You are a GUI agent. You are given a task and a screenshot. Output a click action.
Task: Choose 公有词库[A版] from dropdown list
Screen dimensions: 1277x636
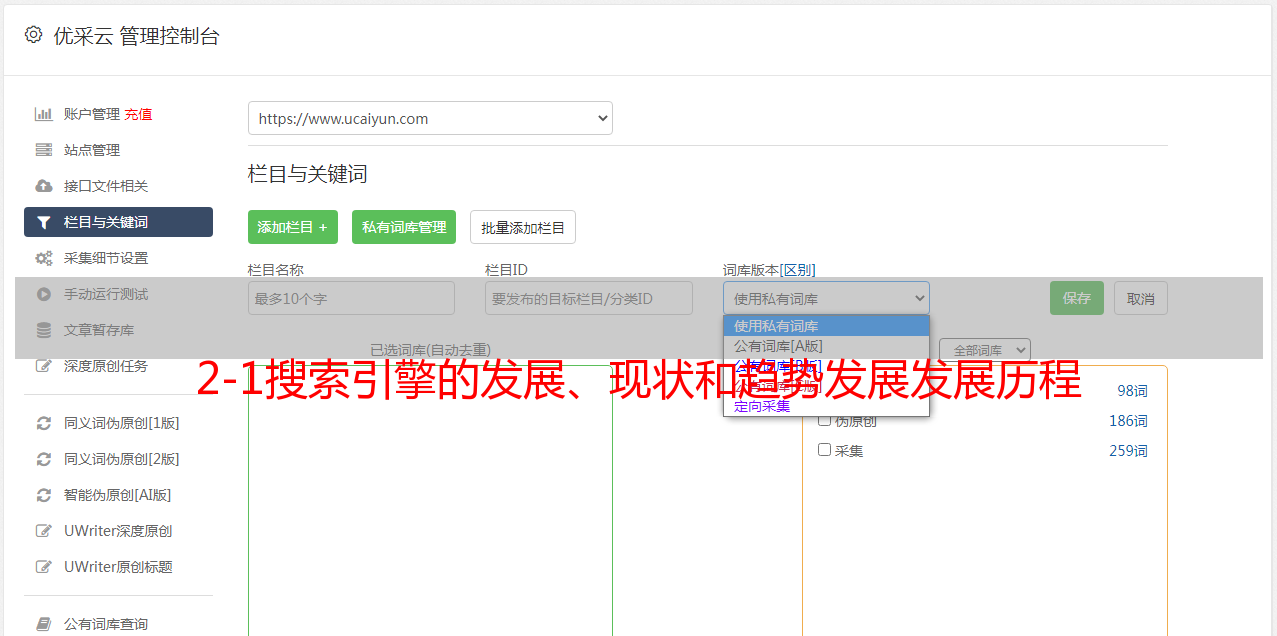[x=779, y=346]
